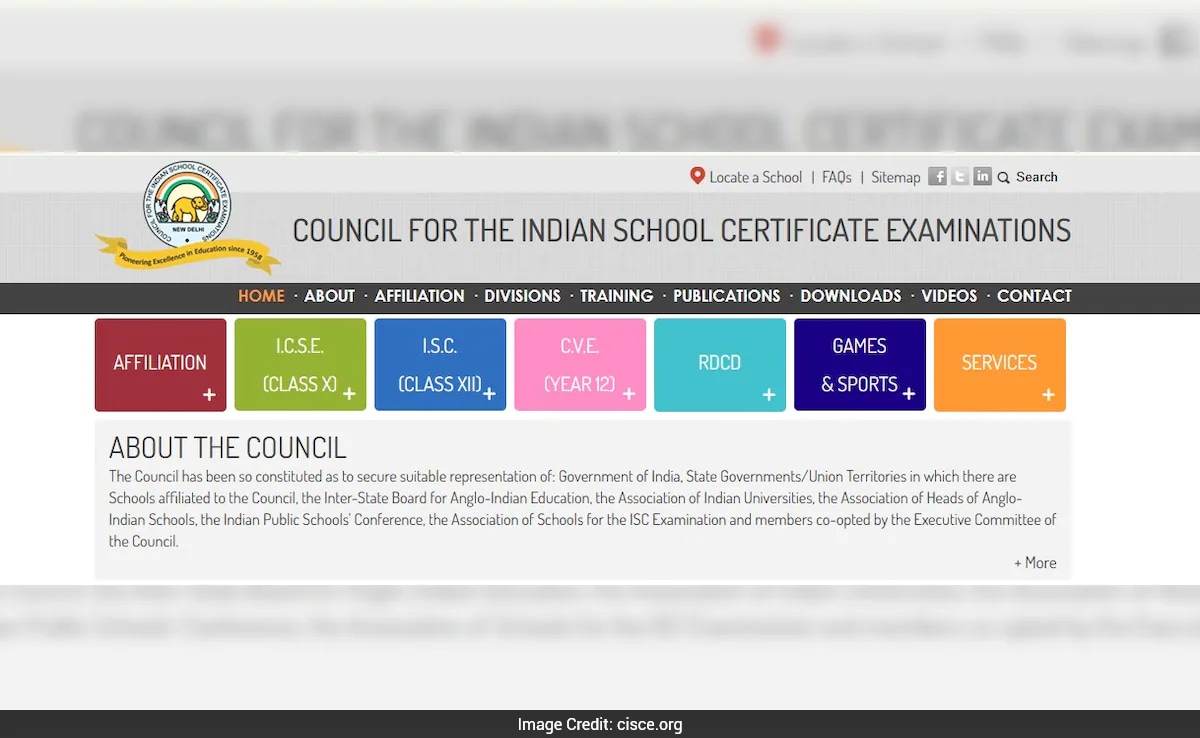Expand plus icon on Services tile
The image size is (1200, 738).
pos(1048,395)
